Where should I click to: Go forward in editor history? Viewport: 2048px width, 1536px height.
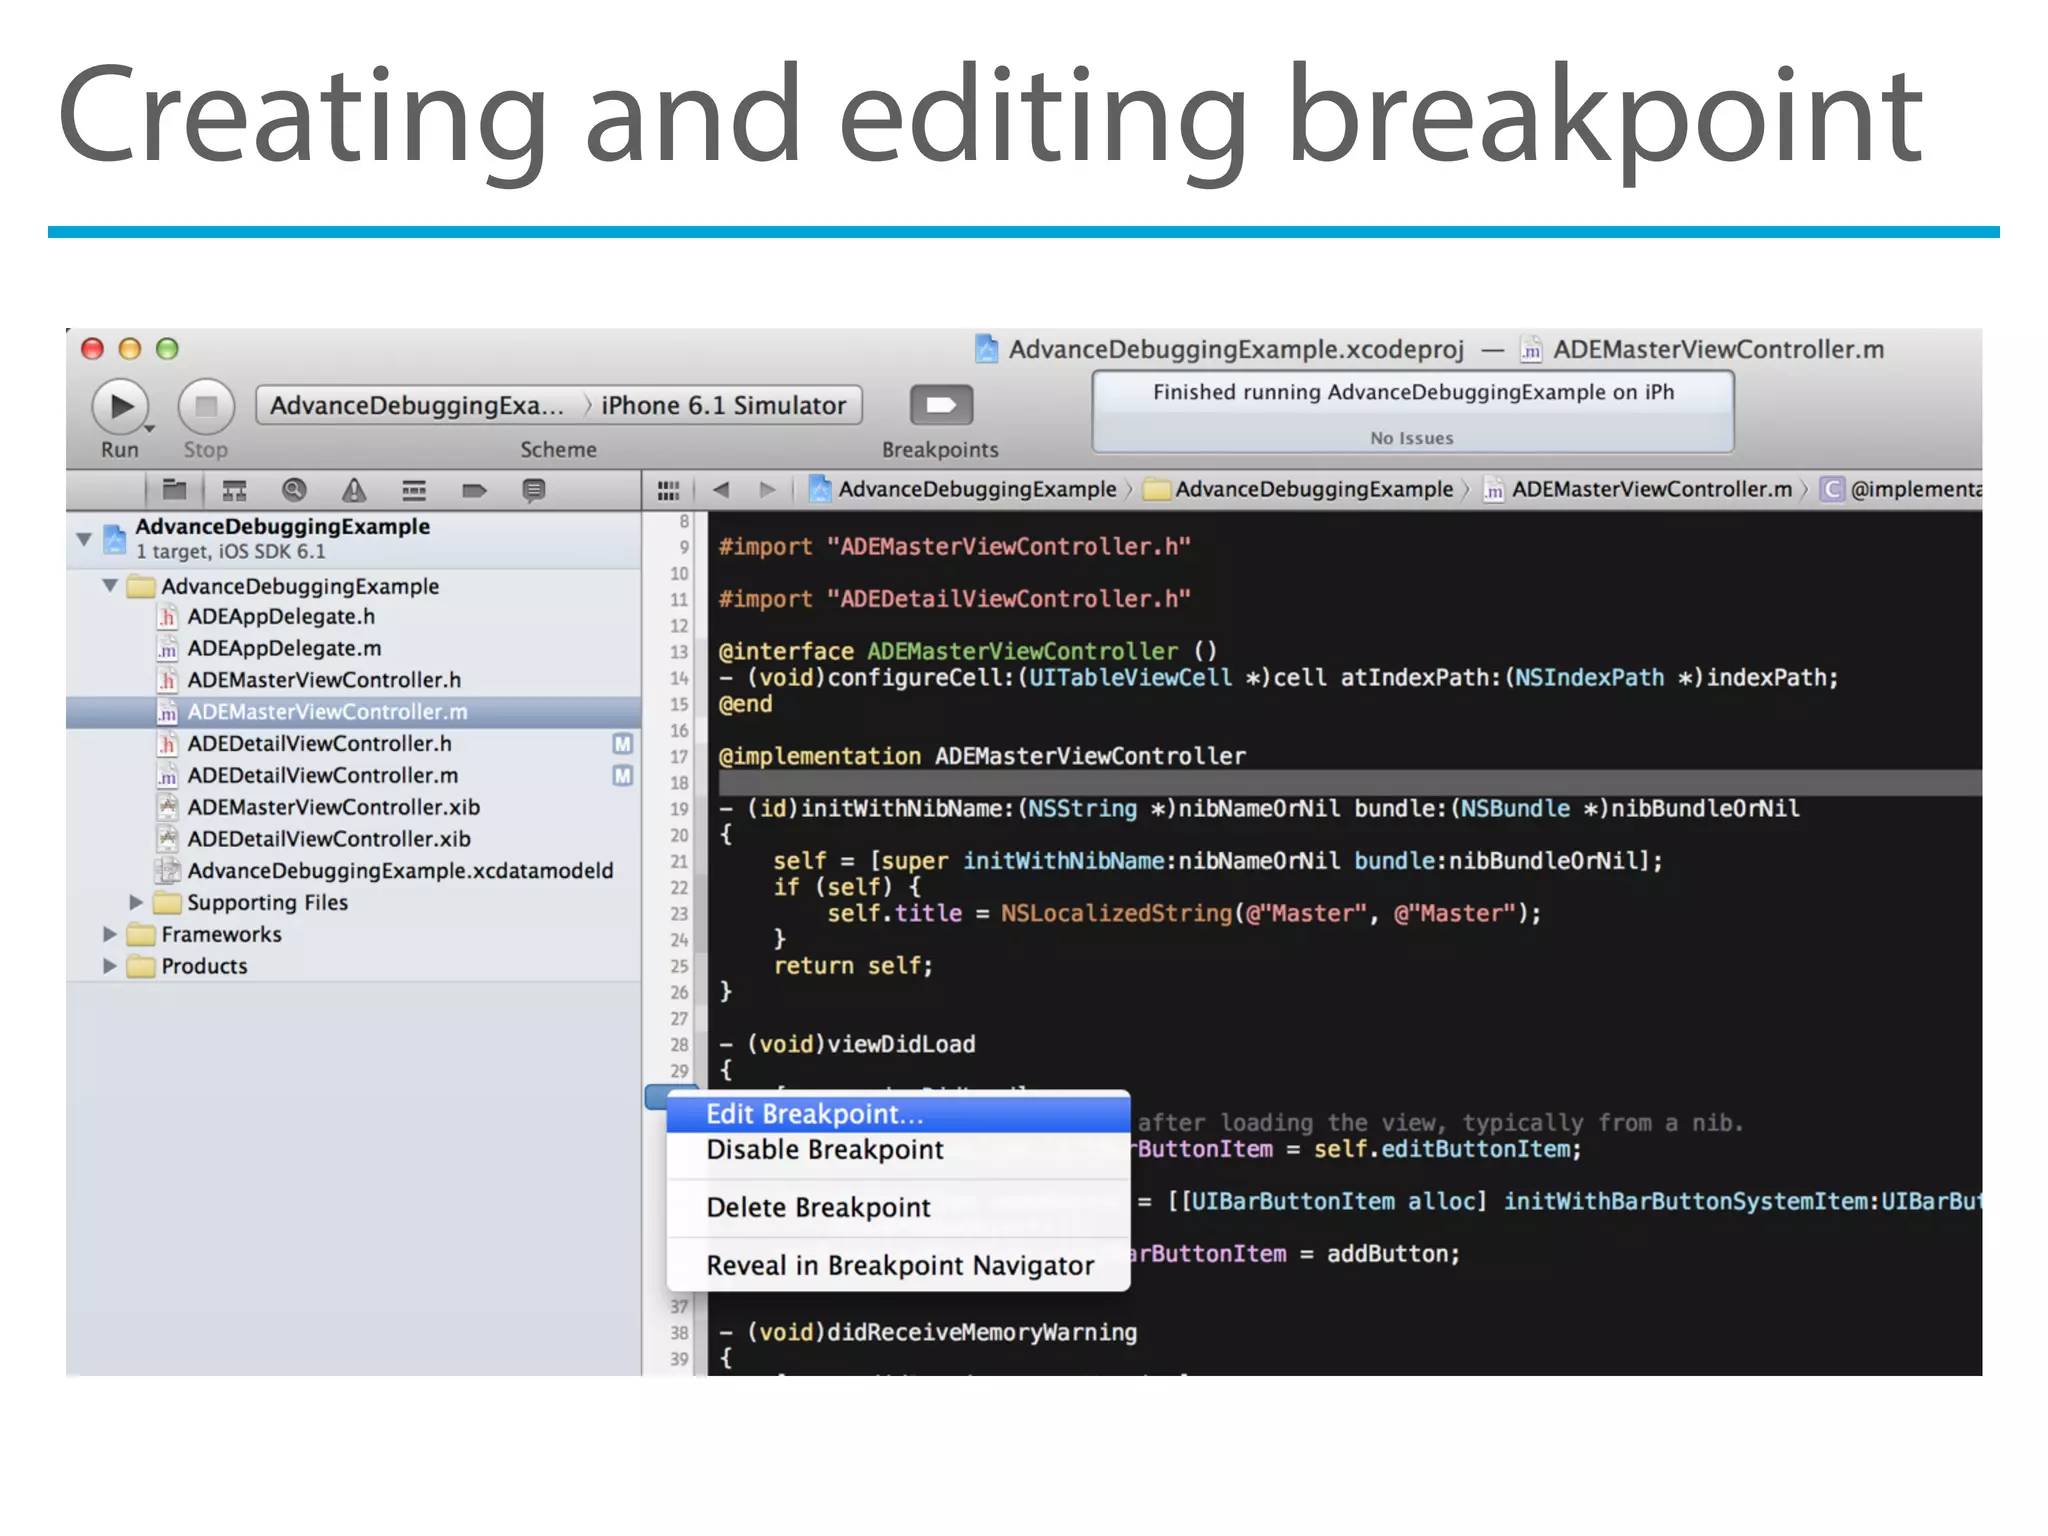767,489
